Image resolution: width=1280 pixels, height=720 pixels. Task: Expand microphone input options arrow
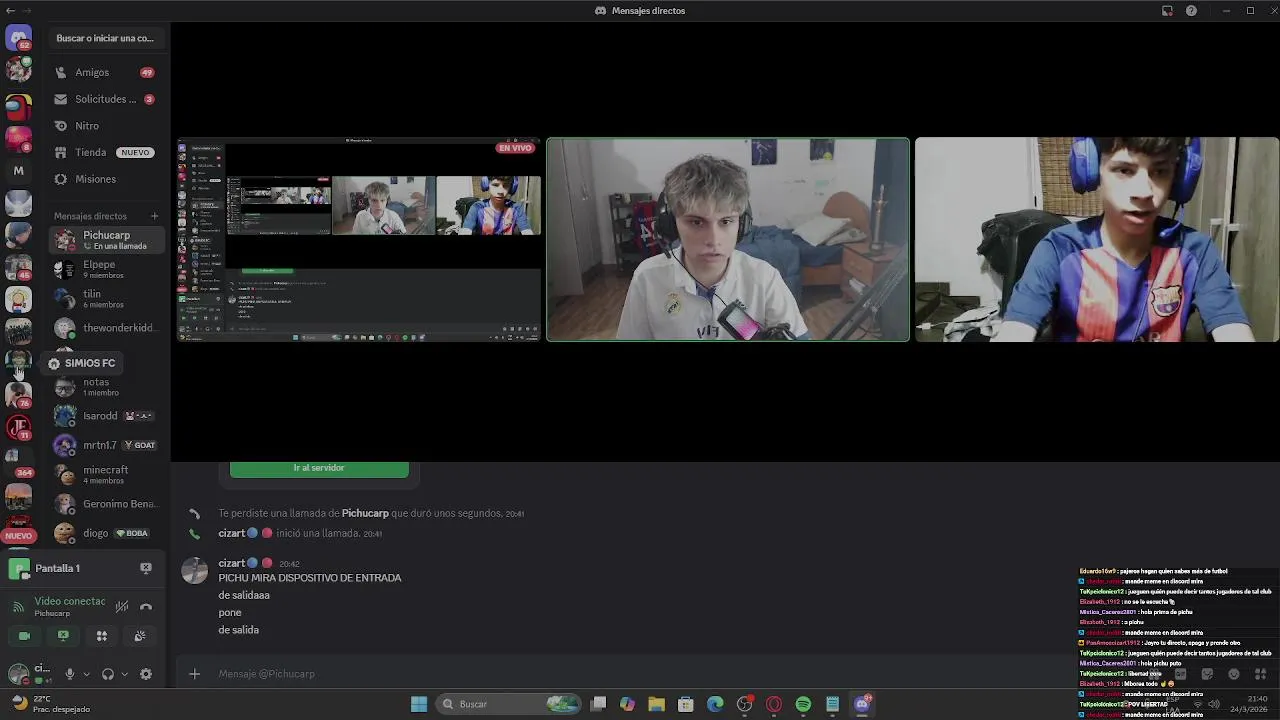86,674
